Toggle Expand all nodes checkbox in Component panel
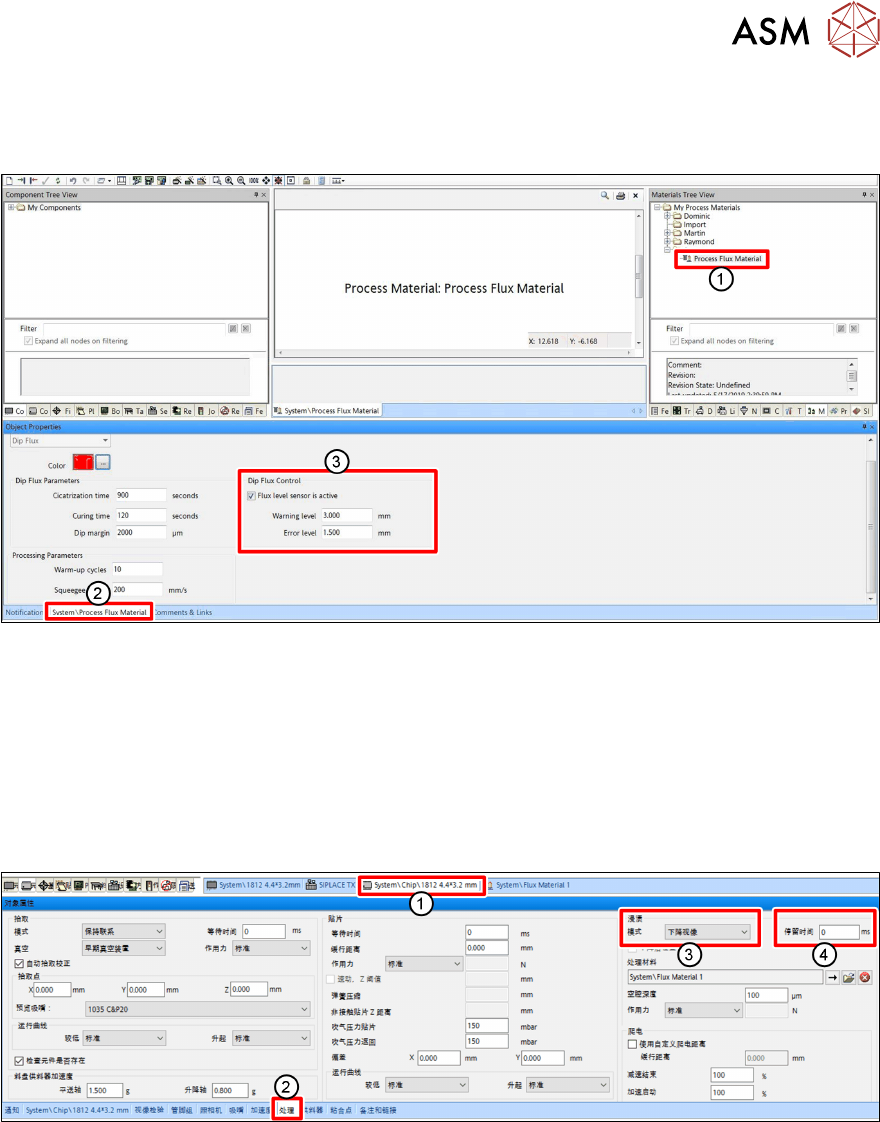The image size is (880, 1122). coord(29,341)
